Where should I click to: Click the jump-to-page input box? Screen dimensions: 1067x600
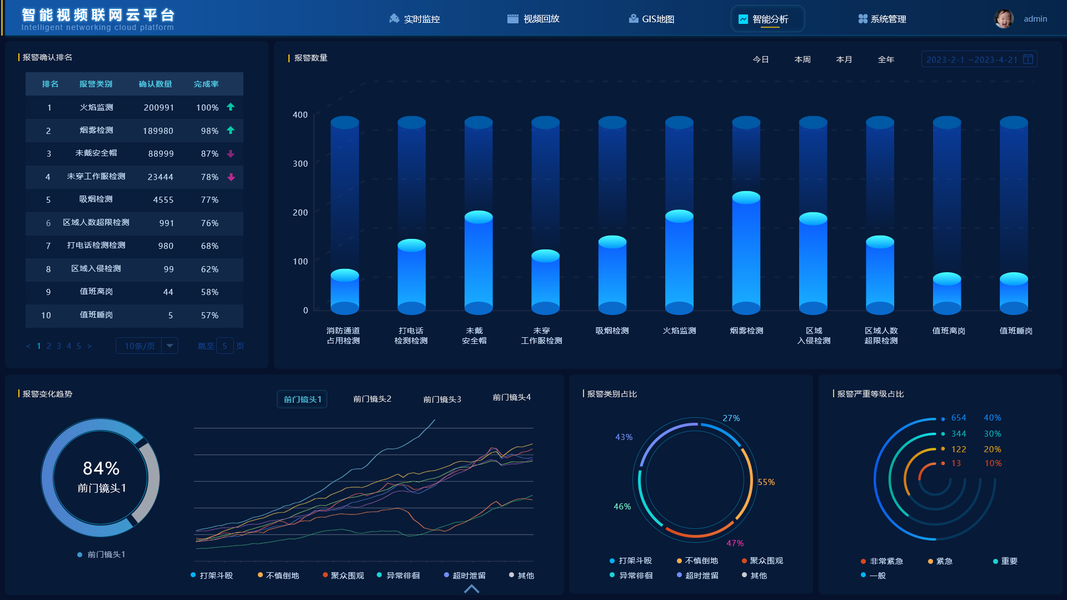click(x=225, y=346)
